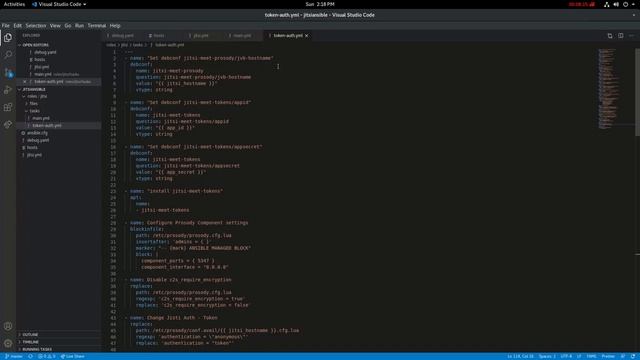Open the power icon in system tray
Viewport: 640px width, 360px height.
coord(625,4)
